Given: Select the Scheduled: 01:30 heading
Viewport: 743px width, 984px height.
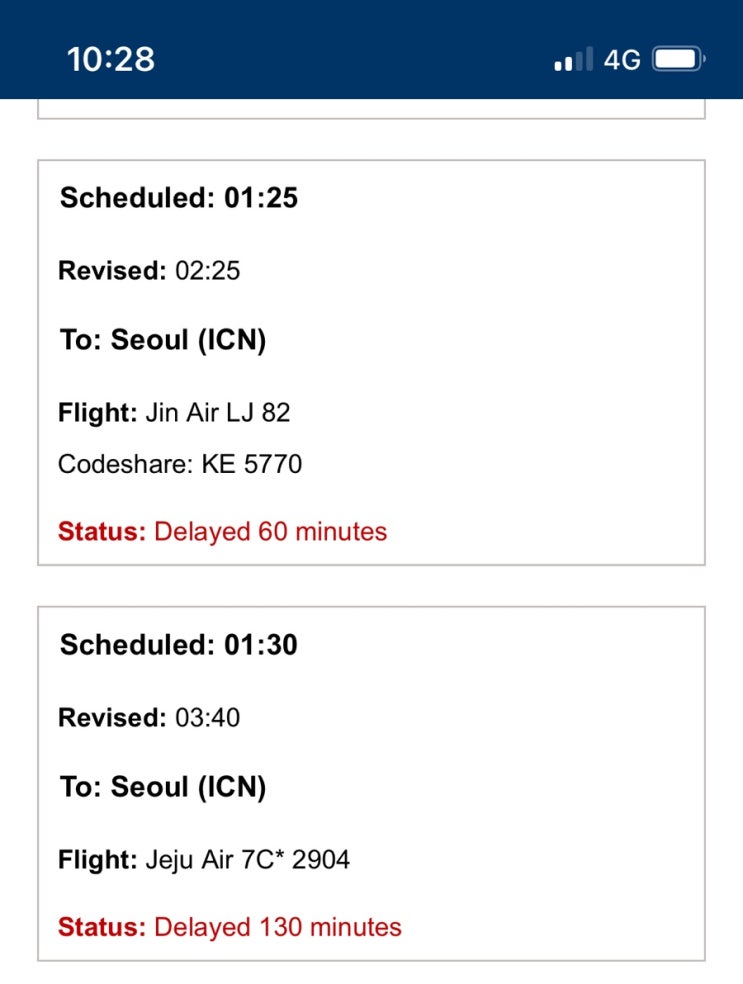Looking at the screenshot, I should pos(179,645).
